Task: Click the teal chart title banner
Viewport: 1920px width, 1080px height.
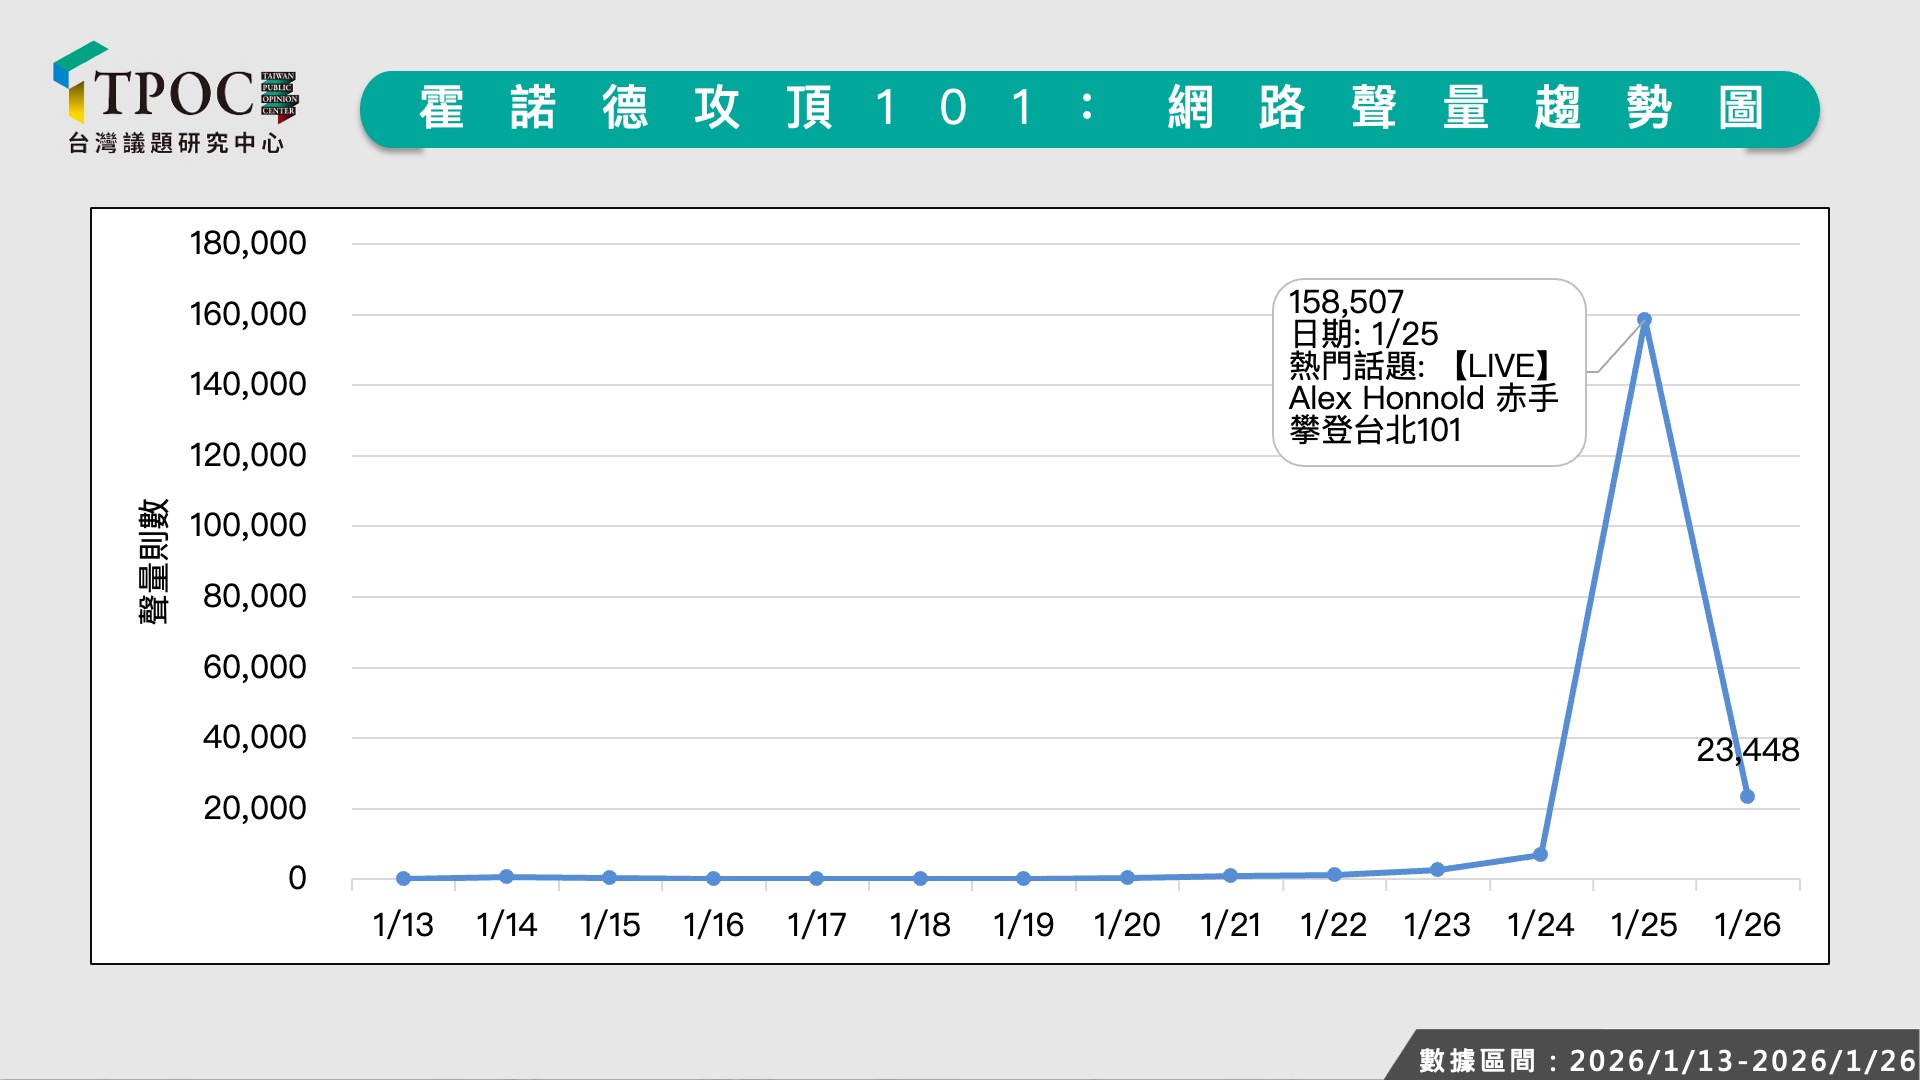Action: click(x=1089, y=109)
